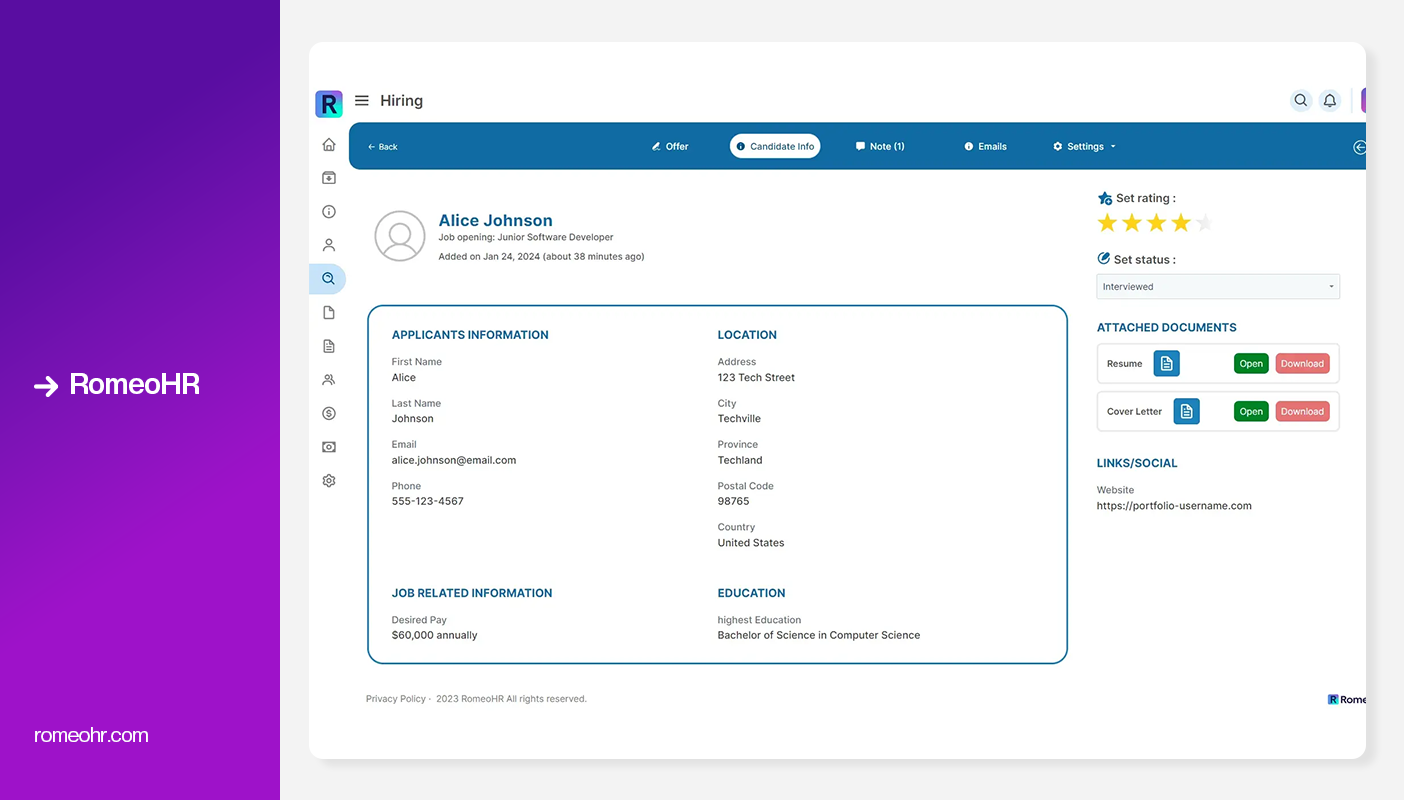Open the Interviewed status dropdown
The width and height of the screenshot is (1404, 800).
click(x=1218, y=287)
